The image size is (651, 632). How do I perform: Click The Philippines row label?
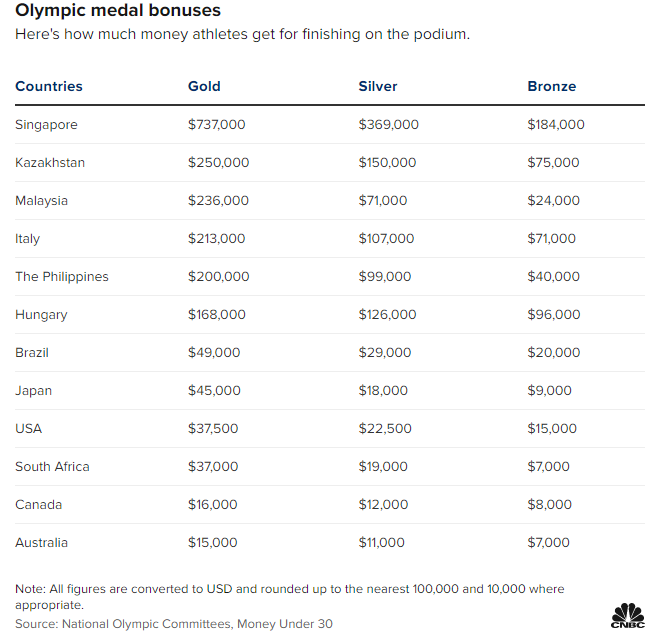point(62,277)
